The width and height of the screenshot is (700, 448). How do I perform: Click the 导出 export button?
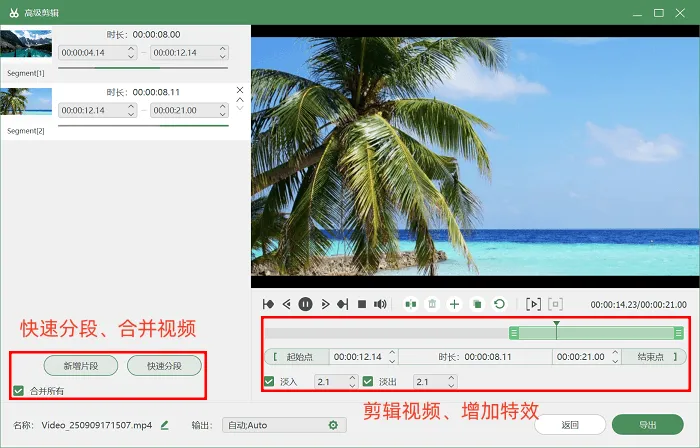[648, 425]
